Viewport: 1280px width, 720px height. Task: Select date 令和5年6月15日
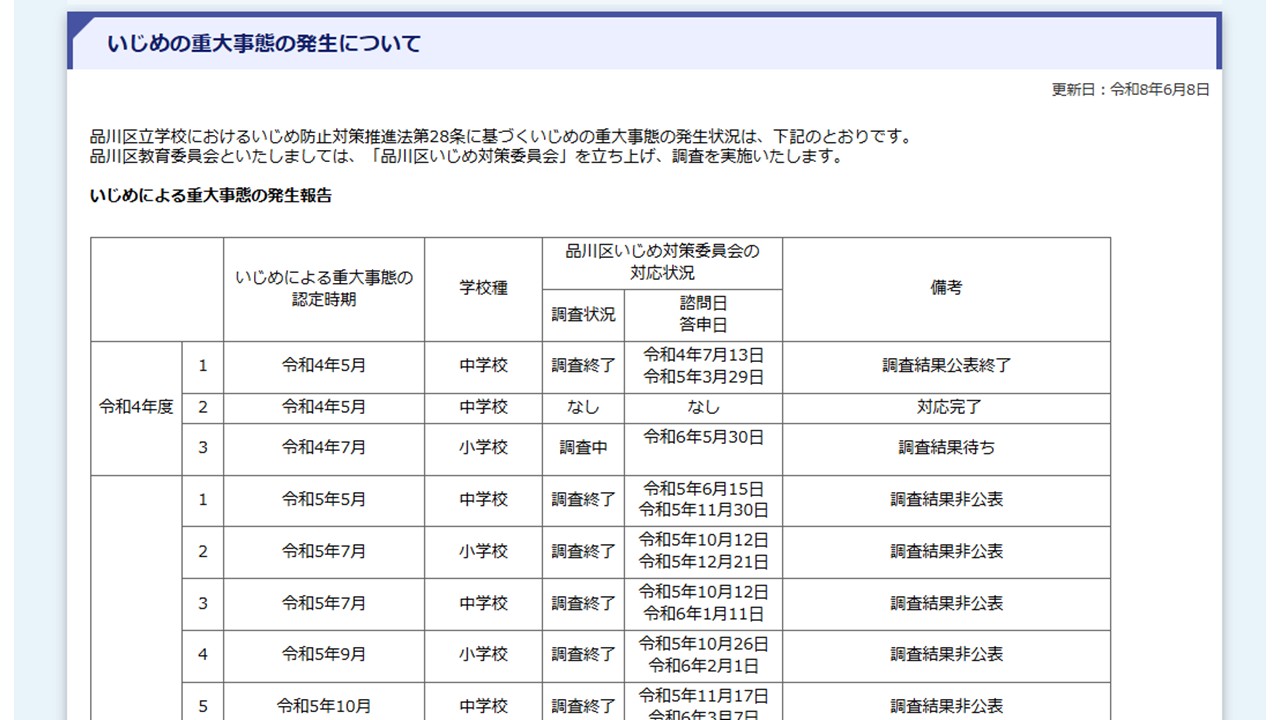[x=703, y=489]
